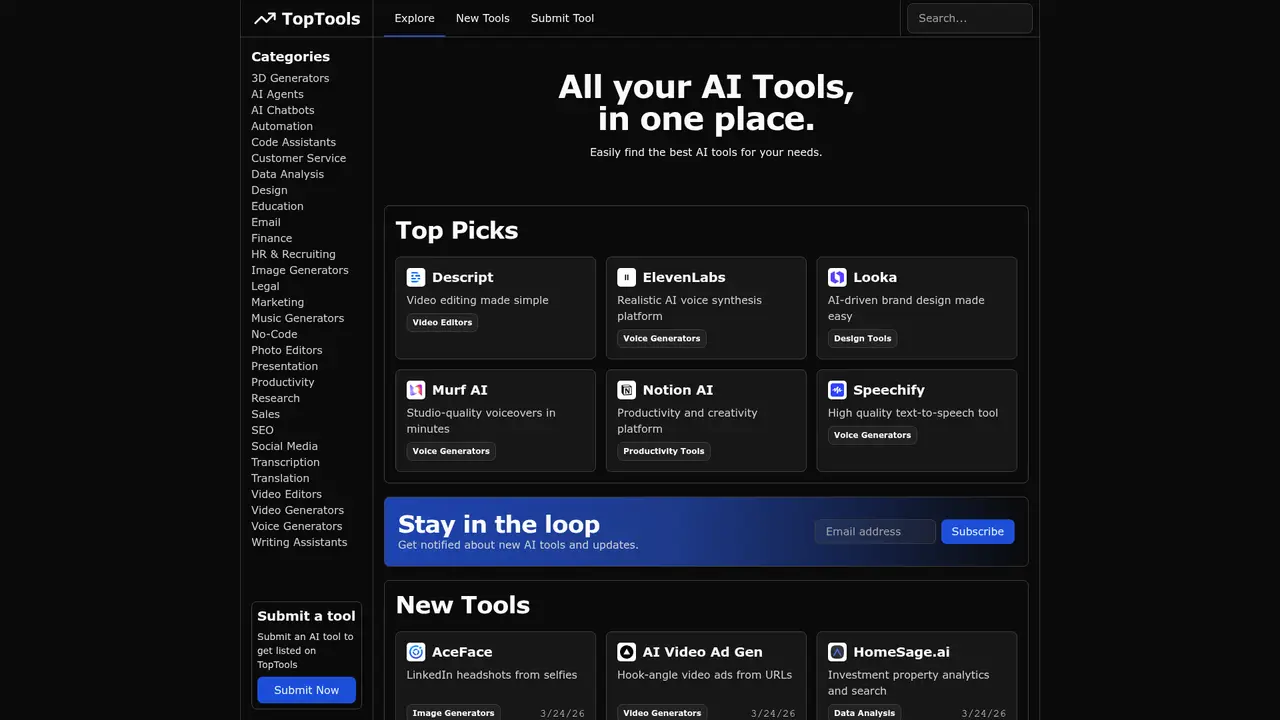Focus the Search input field
The height and width of the screenshot is (720, 1280).
tap(969, 18)
